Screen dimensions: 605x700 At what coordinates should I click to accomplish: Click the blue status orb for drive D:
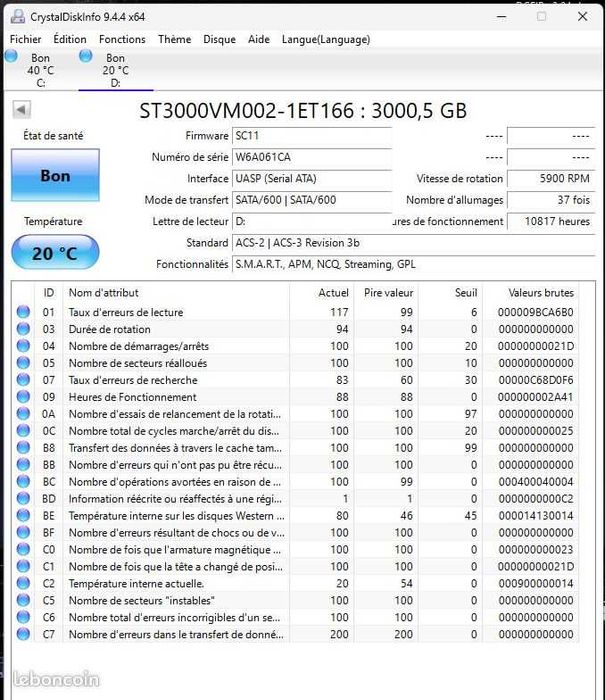point(85,56)
